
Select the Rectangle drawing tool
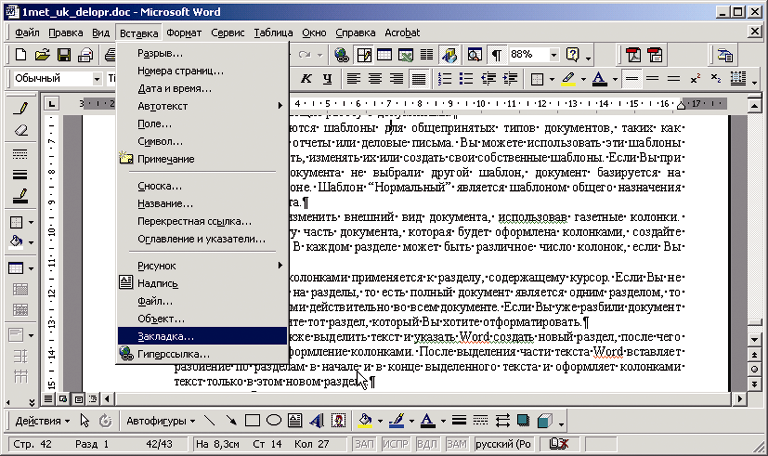click(x=252, y=421)
